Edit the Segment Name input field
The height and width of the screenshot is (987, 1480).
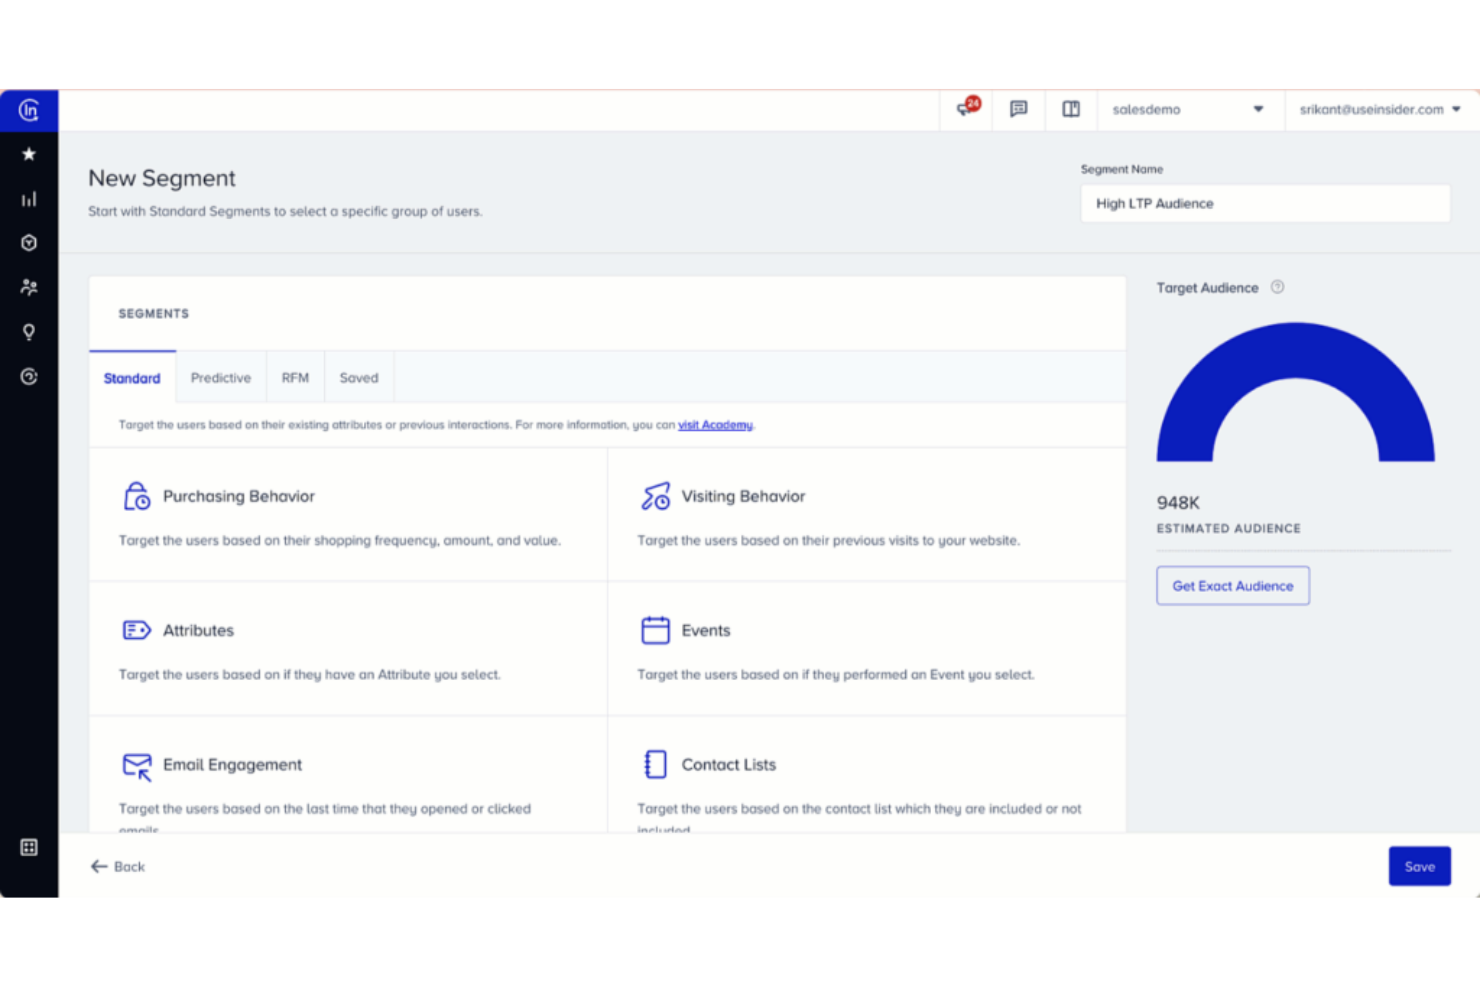coord(1264,203)
